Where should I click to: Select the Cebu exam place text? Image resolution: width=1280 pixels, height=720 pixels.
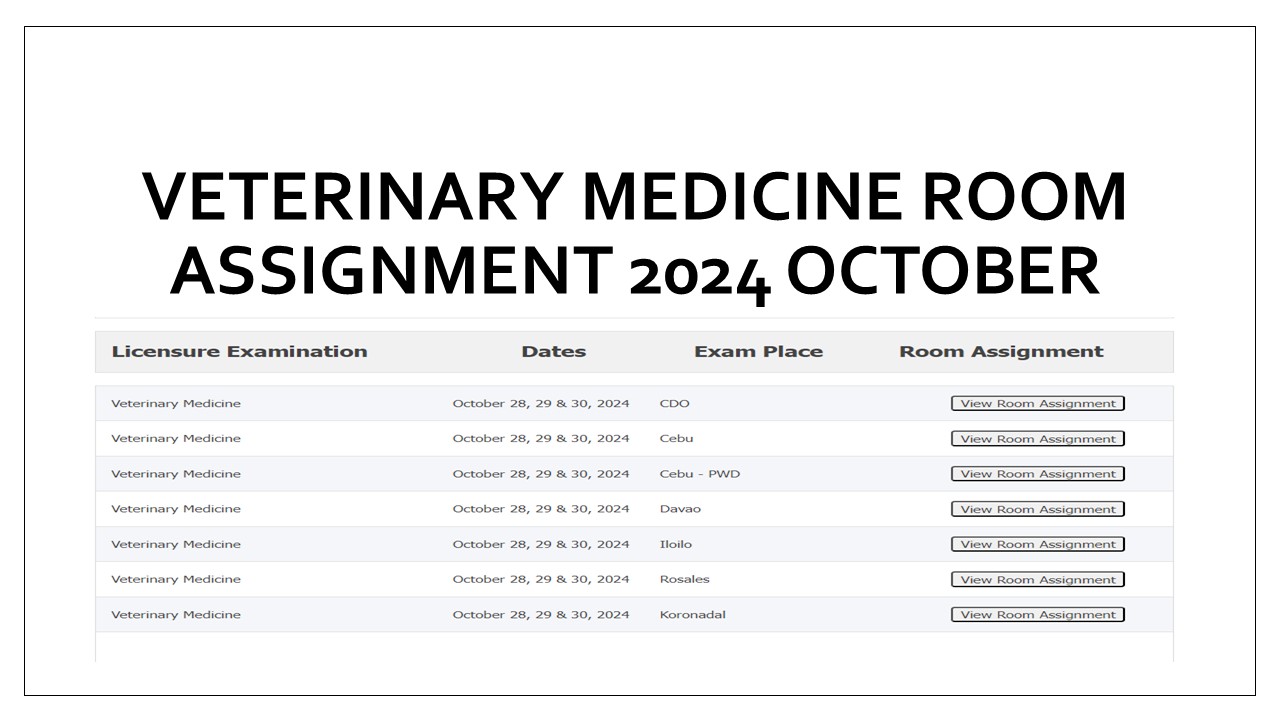coord(676,438)
